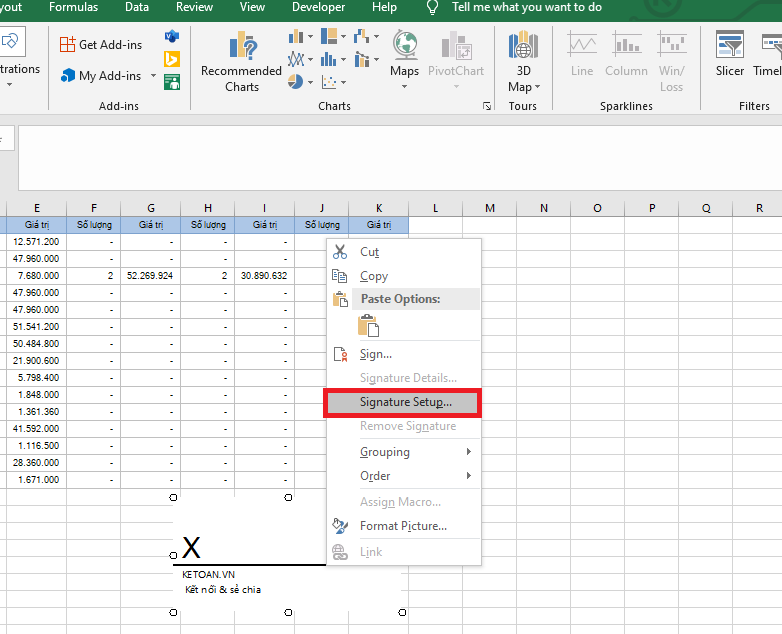
Task: Expand the My Add-ins dropdown arrow
Action: point(153,76)
